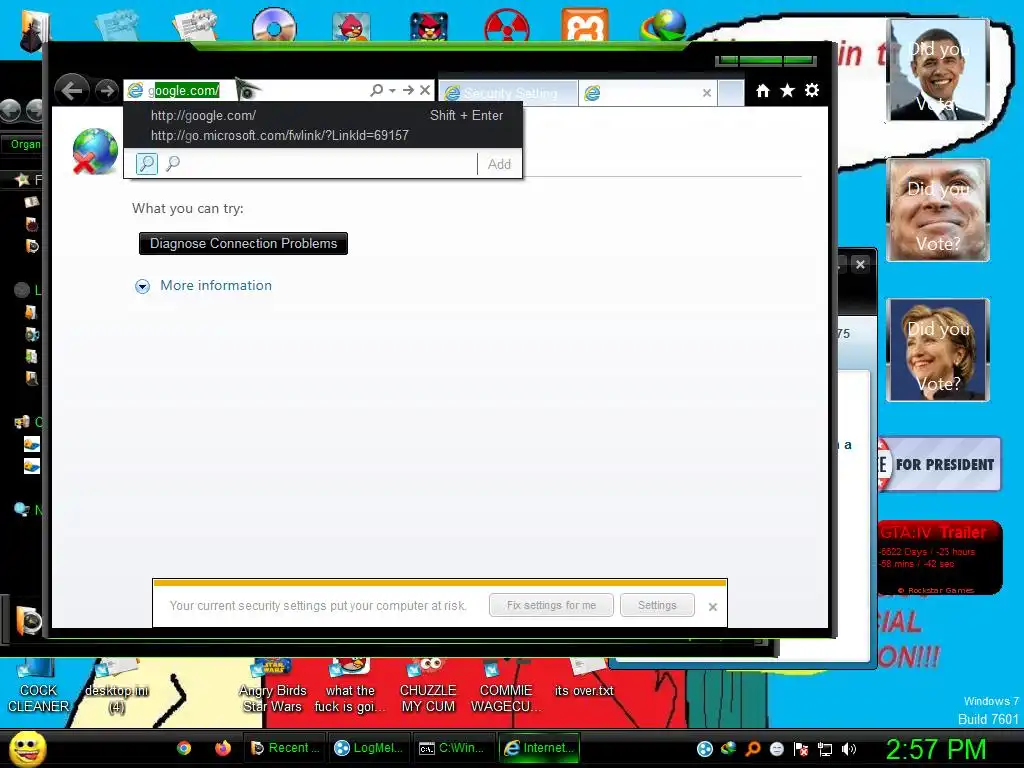
Task: Click Organize in the background Explorer window
Action: click(x=24, y=144)
